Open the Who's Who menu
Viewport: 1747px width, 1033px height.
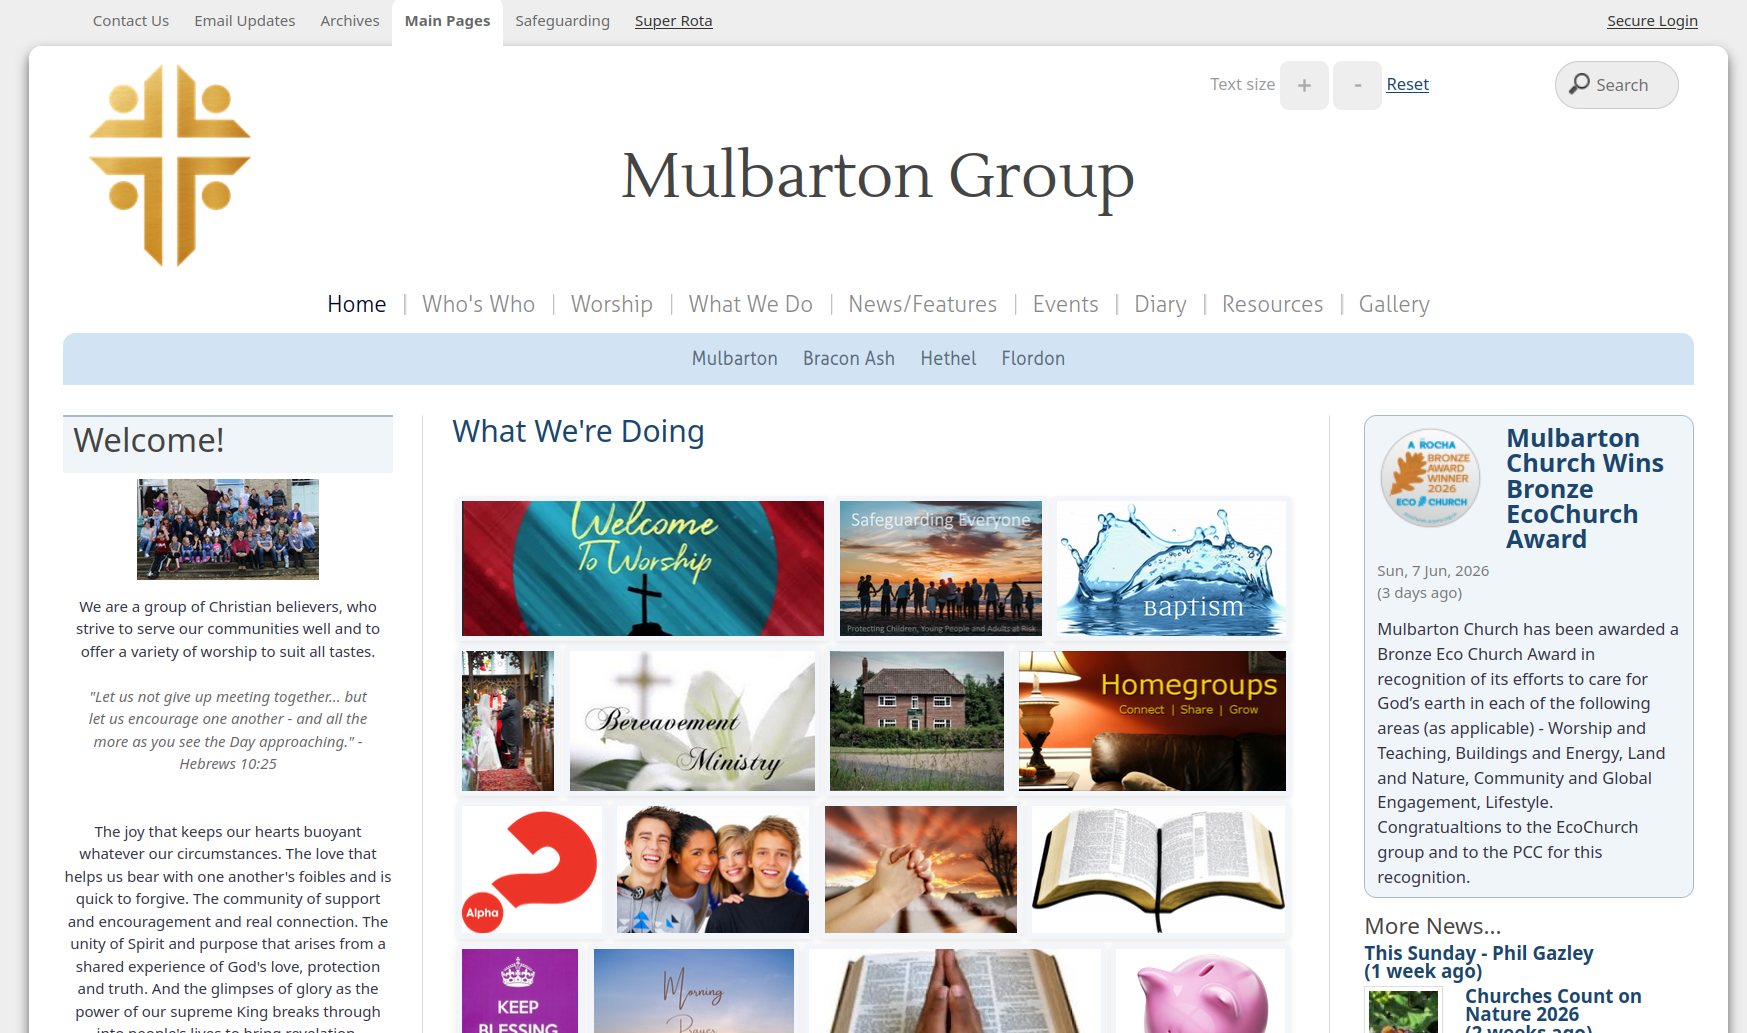point(478,304)
